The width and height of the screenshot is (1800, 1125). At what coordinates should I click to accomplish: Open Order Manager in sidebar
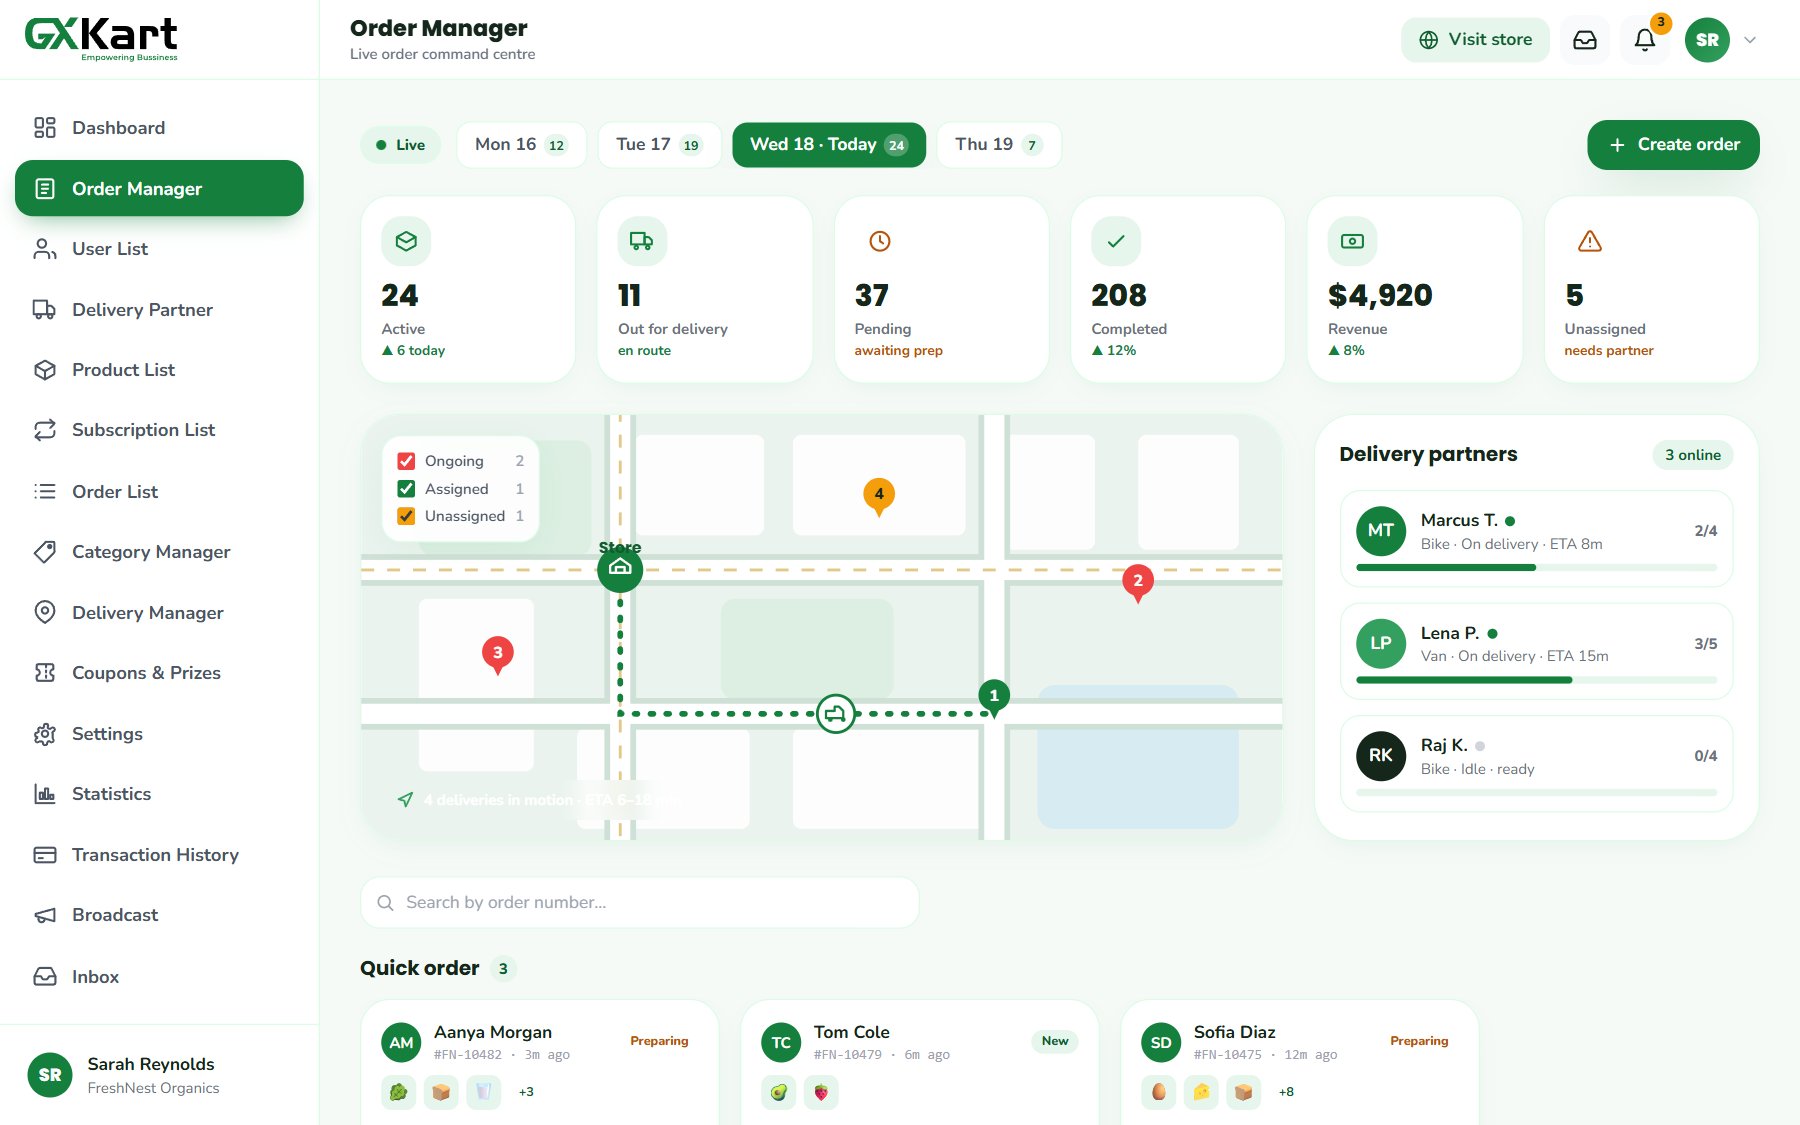click(x=159, y=188)
